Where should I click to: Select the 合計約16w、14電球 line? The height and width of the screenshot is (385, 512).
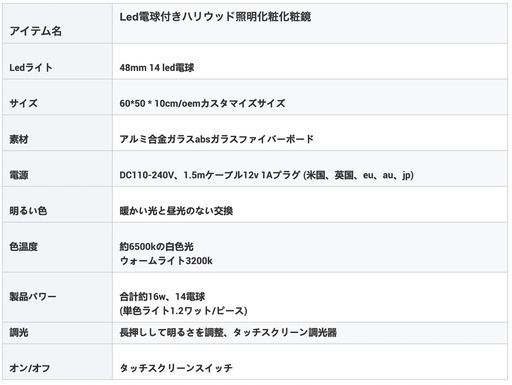[162, 296]
